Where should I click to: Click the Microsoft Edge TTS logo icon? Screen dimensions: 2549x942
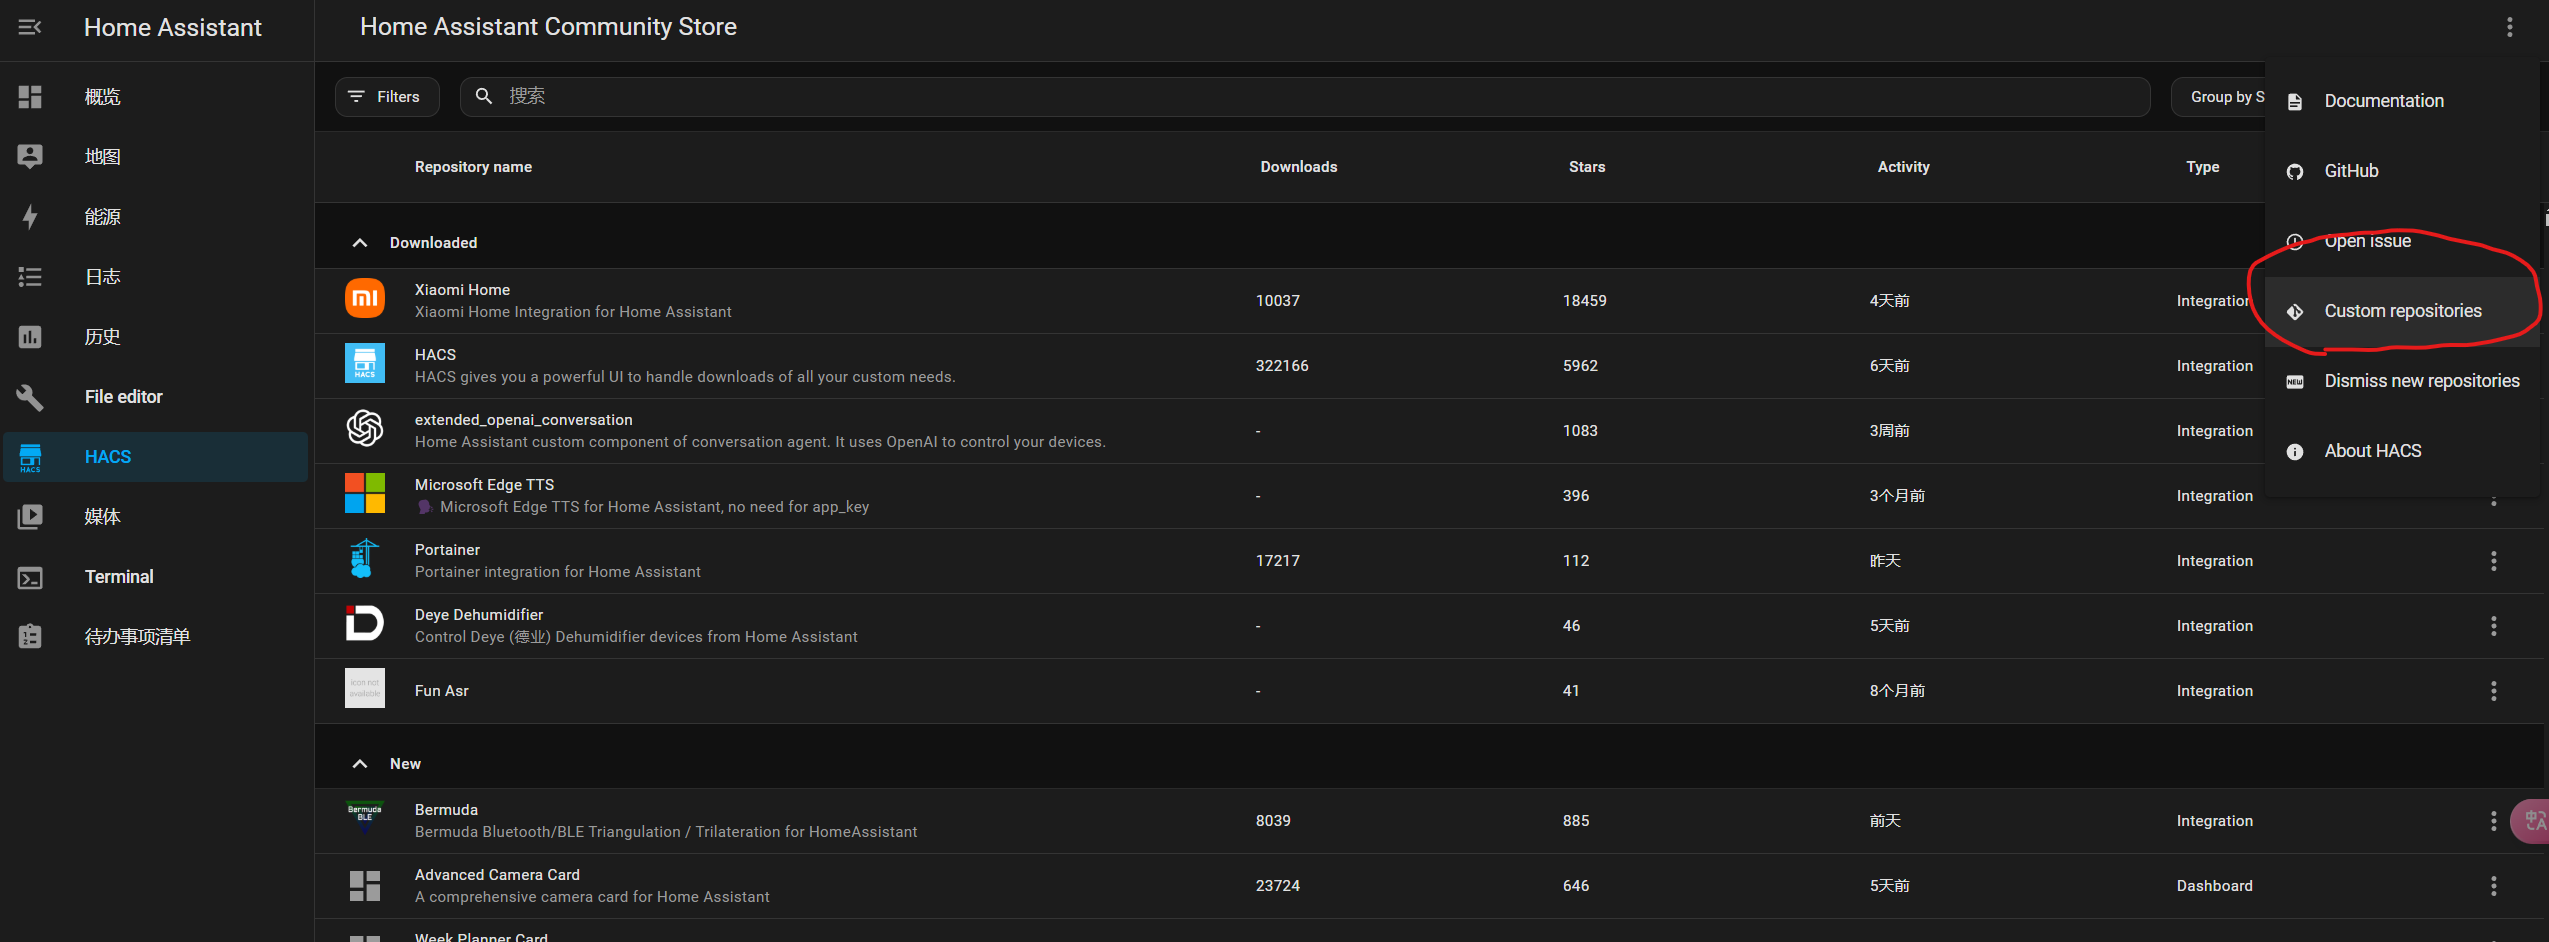pos(365,494)
